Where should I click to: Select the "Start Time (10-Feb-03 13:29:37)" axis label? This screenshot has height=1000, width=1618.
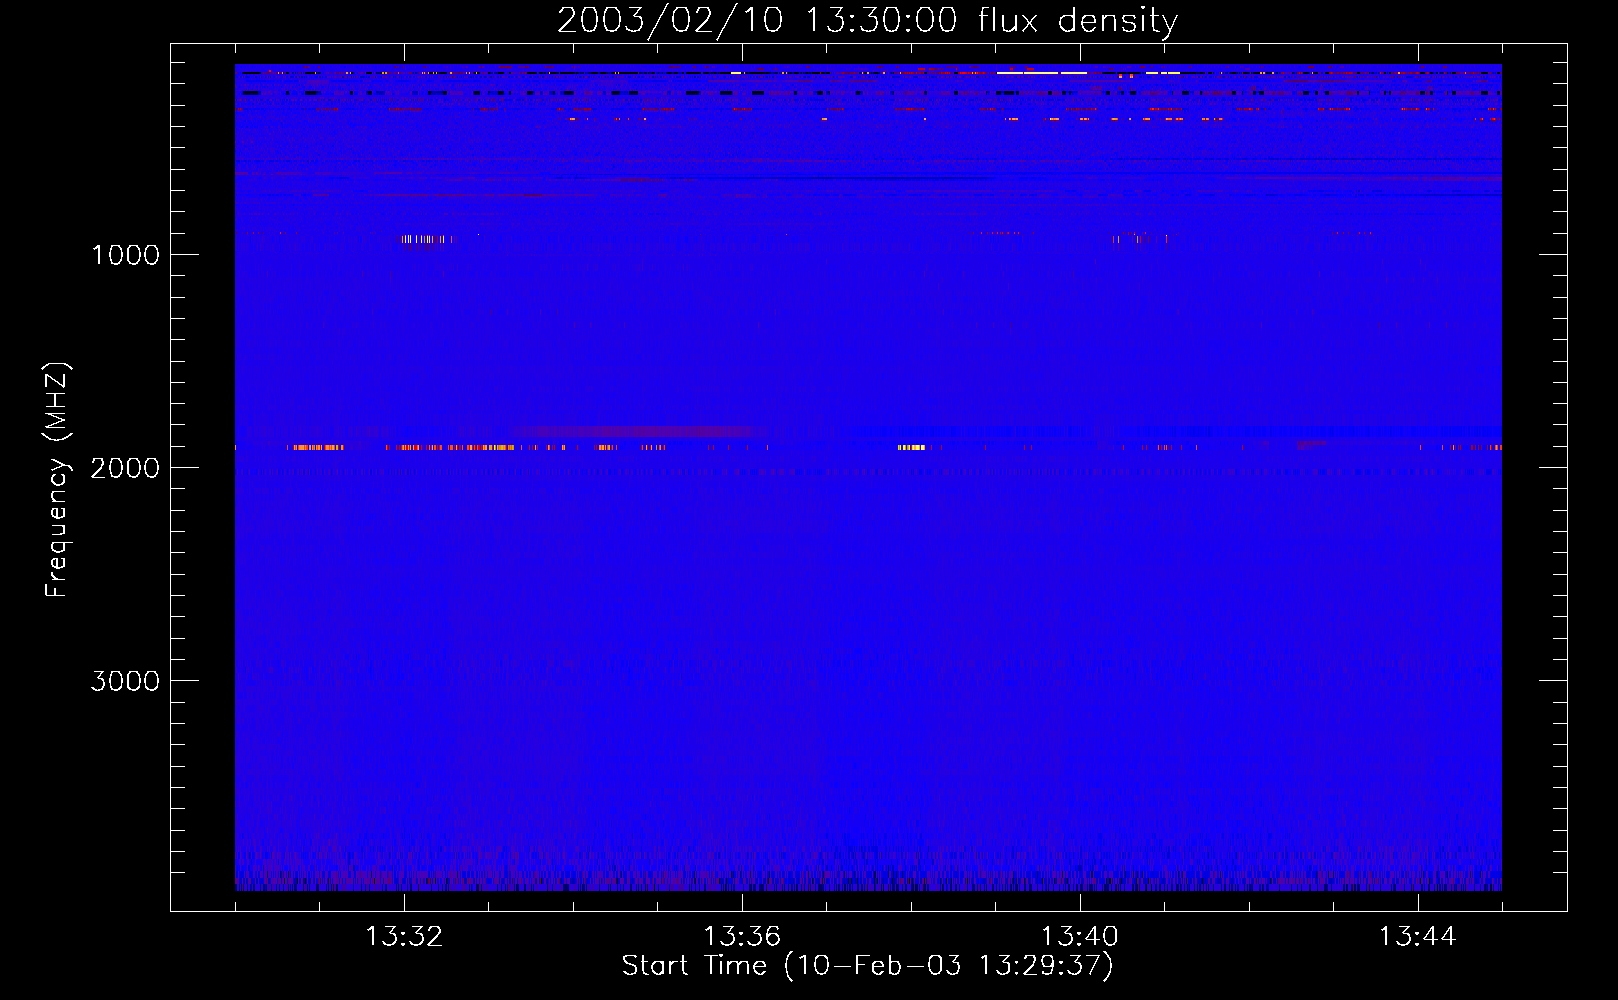pyautogui.click(x=867, y=966)
